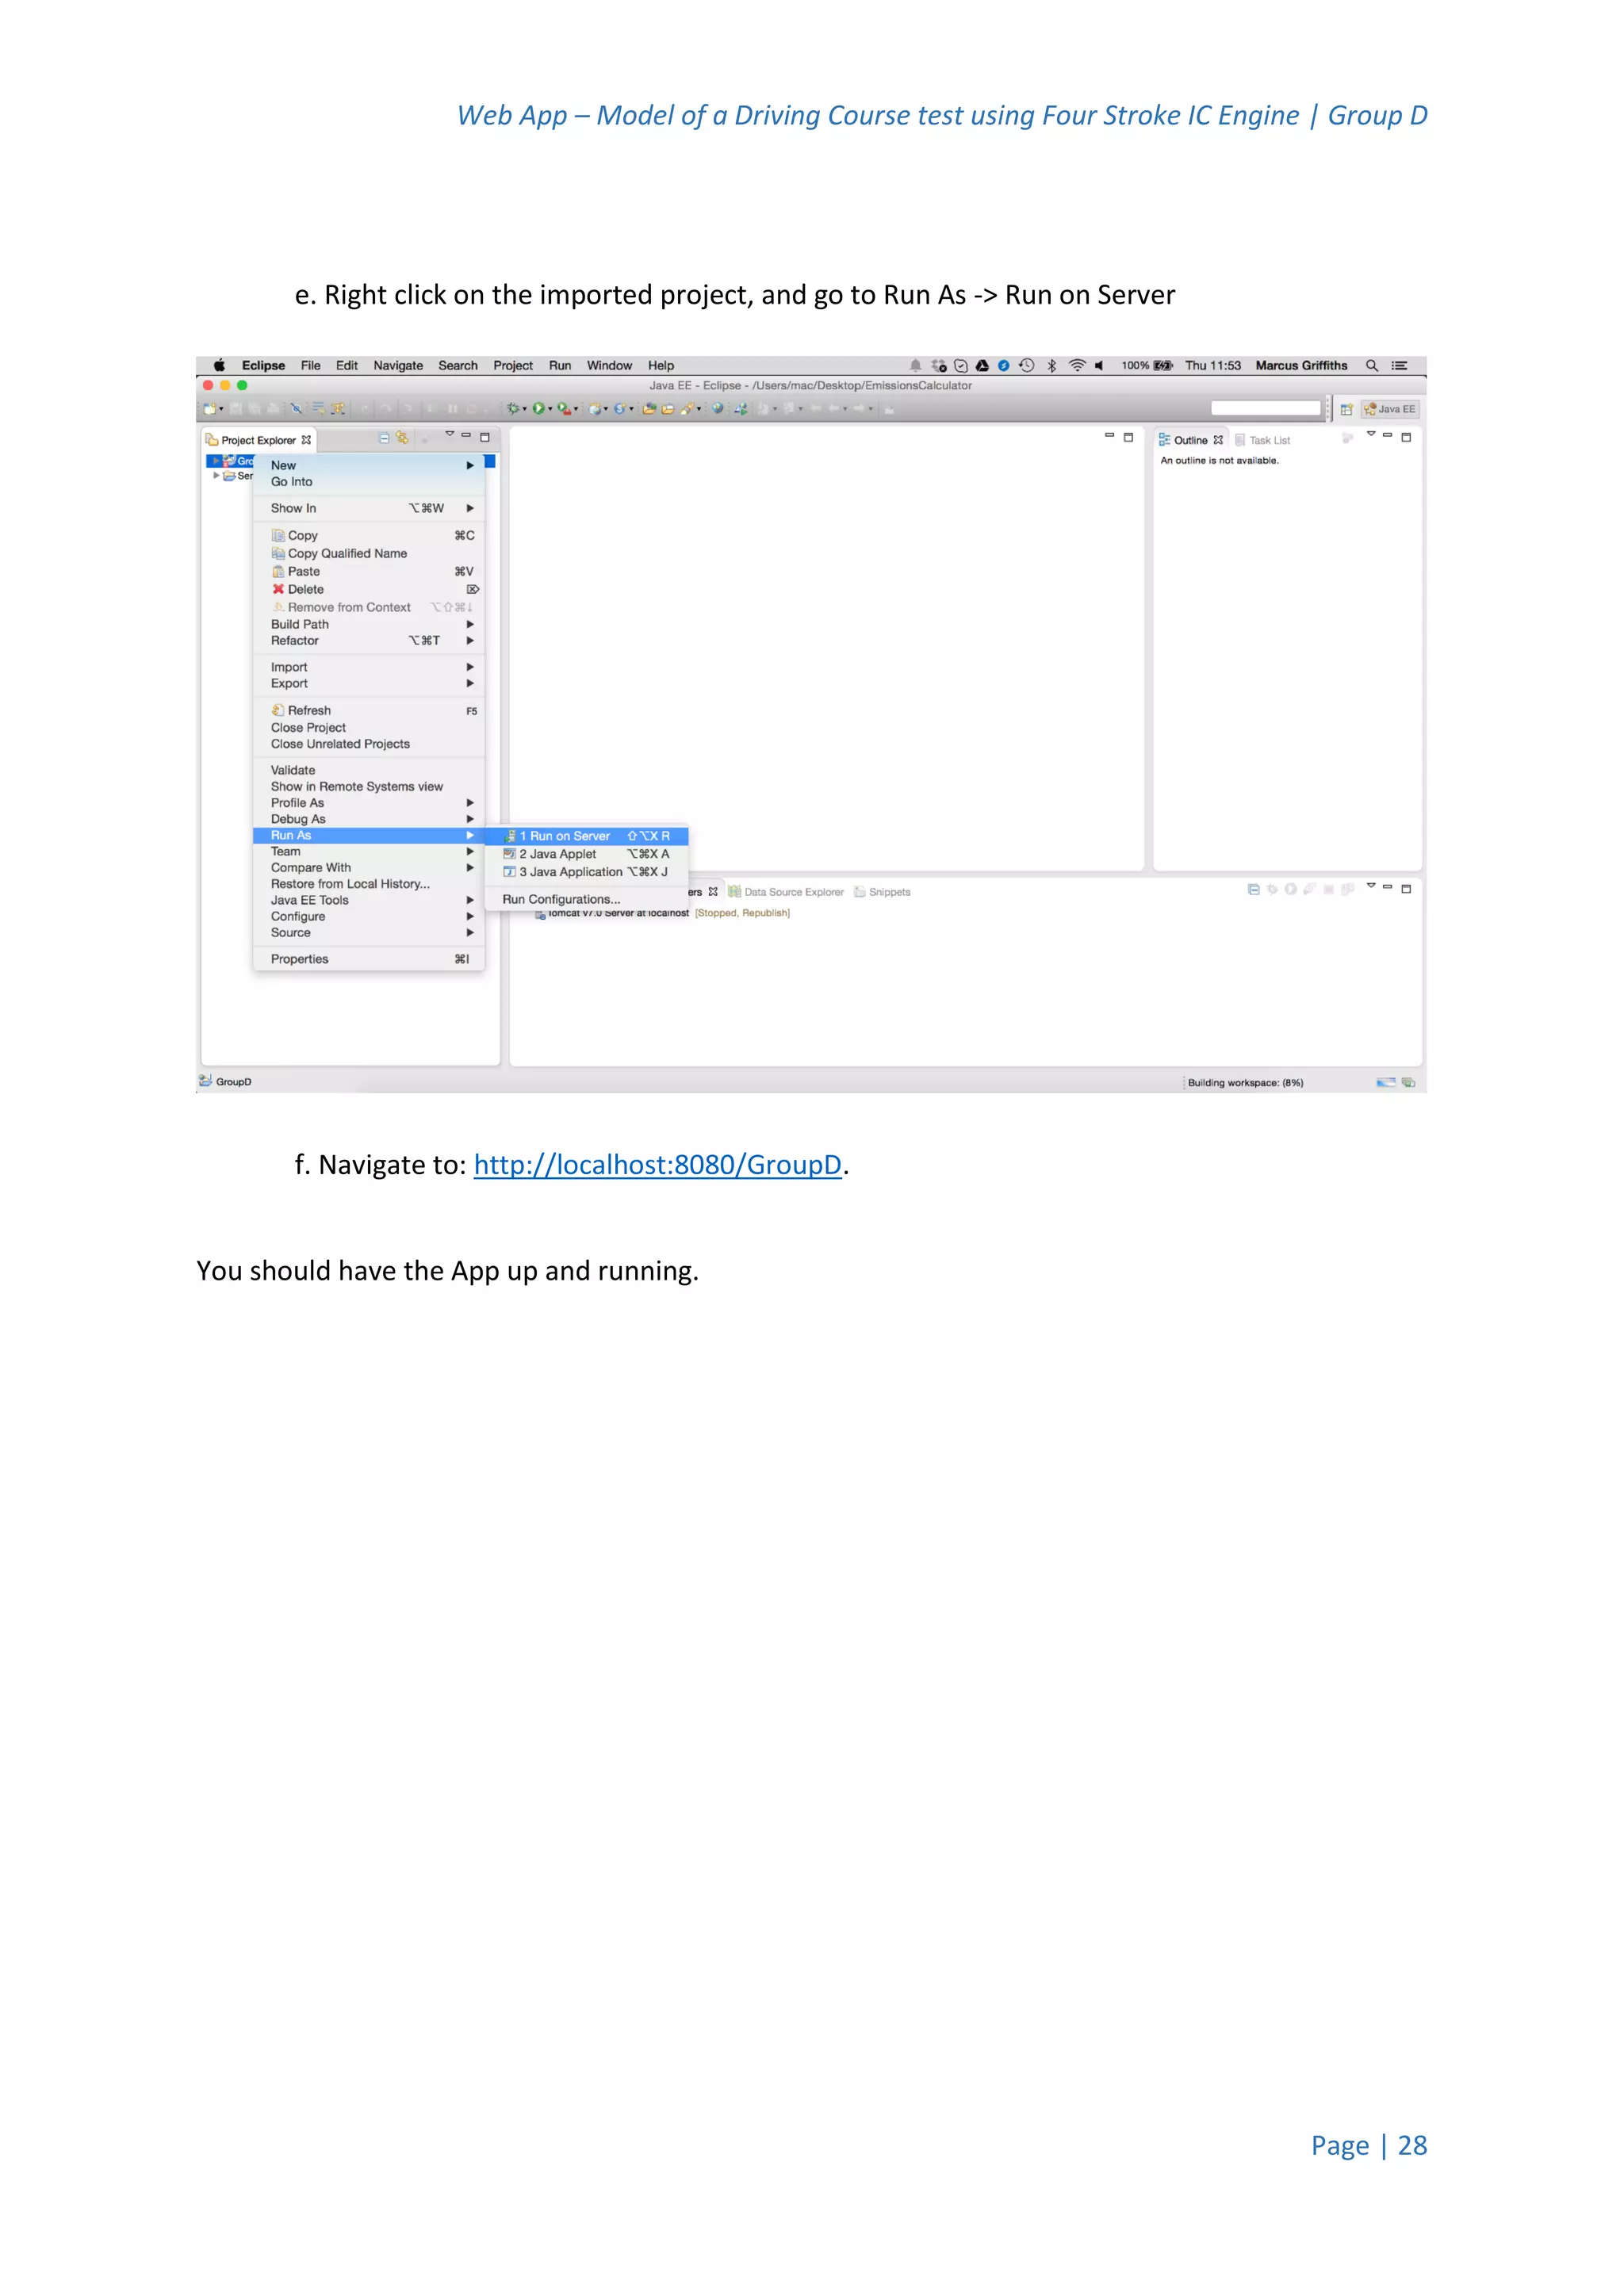Open Spotlight search magnifier icon
The height and width of the screenshot is (2296, 1624).
[1372, 366]
